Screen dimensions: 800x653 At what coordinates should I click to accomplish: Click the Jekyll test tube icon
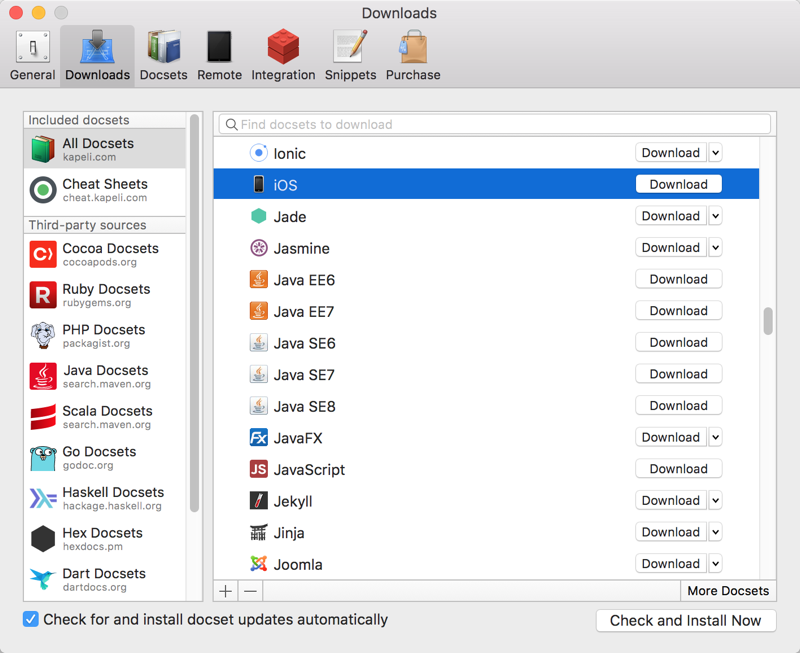coord(259,500)
